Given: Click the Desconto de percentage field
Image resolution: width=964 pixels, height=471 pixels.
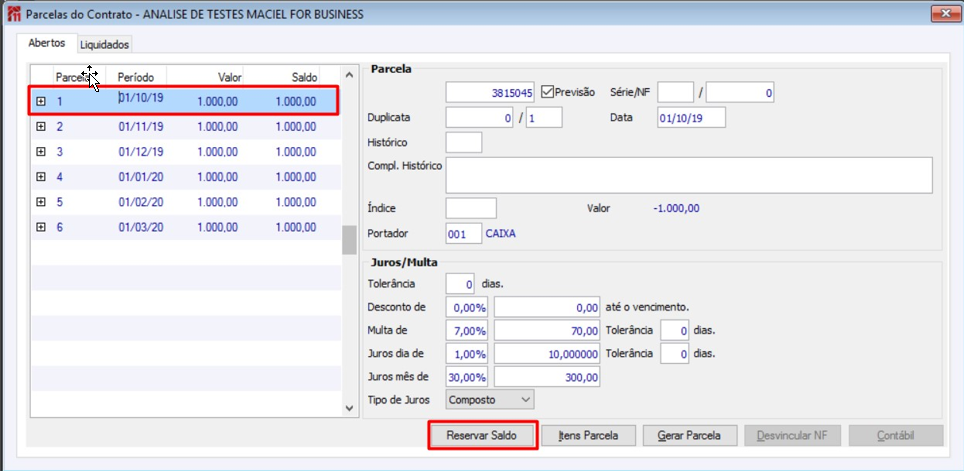Looking at the screenshot, I should tap(467, 307).
